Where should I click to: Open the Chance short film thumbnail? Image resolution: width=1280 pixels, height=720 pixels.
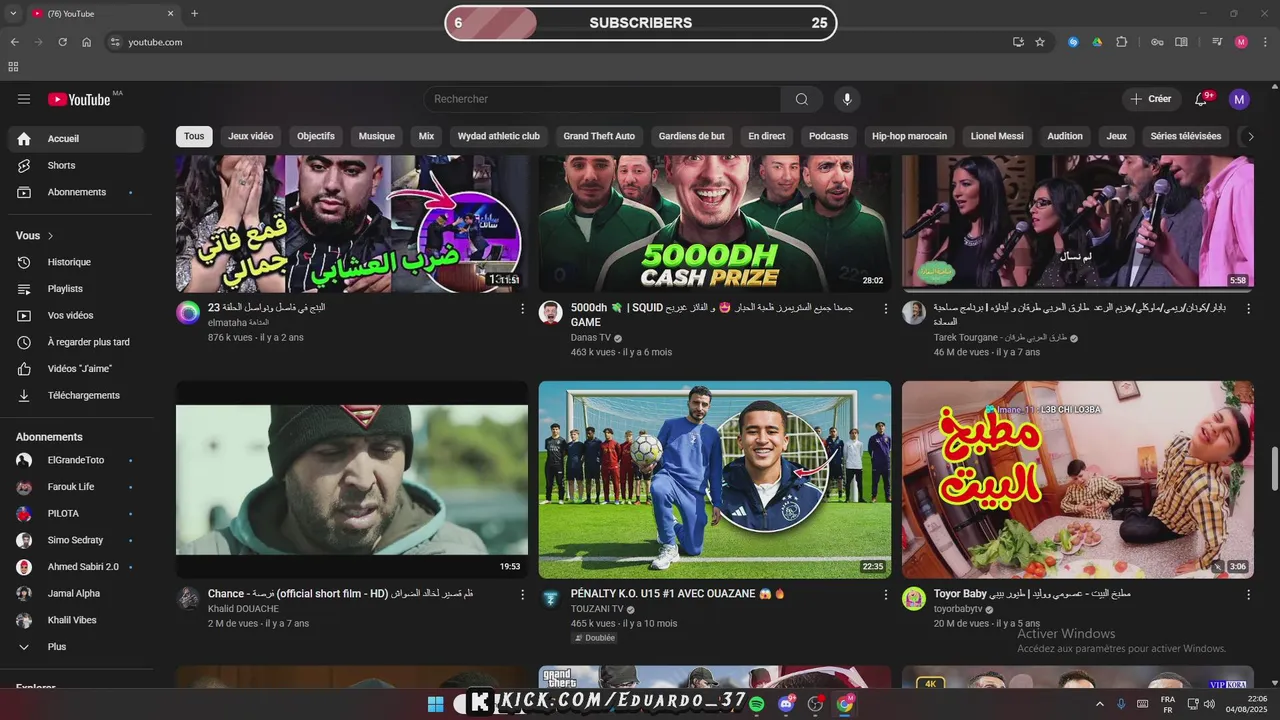(352, 479)
